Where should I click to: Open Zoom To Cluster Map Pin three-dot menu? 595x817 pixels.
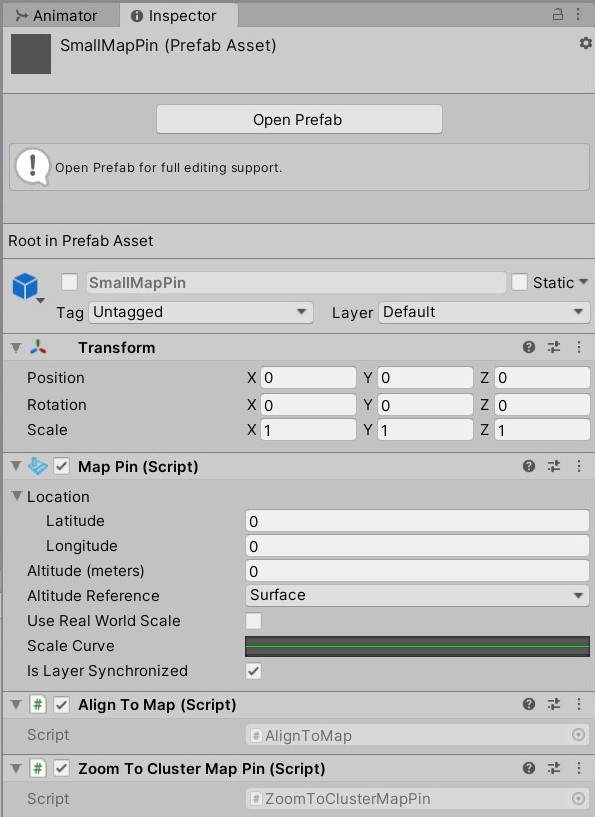(578, 768)
